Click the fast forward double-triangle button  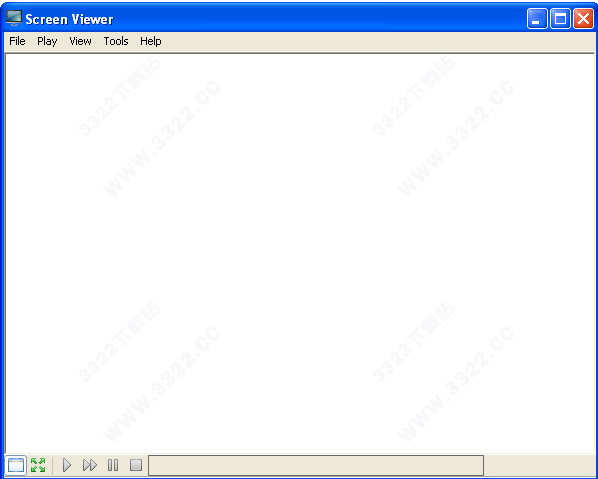click(x=90, y=465)
